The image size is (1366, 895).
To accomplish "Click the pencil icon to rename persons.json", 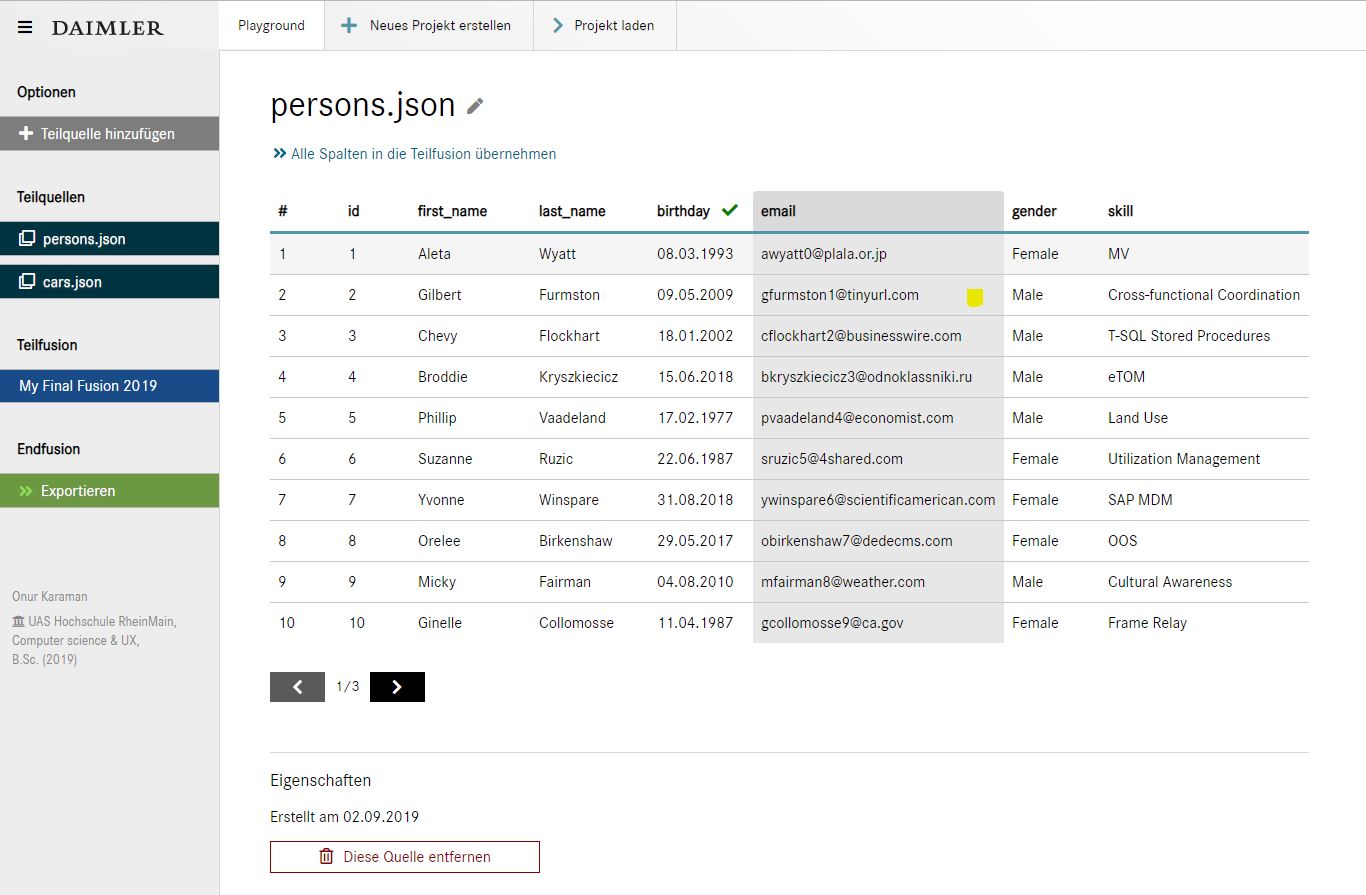I will click(475, 104).
